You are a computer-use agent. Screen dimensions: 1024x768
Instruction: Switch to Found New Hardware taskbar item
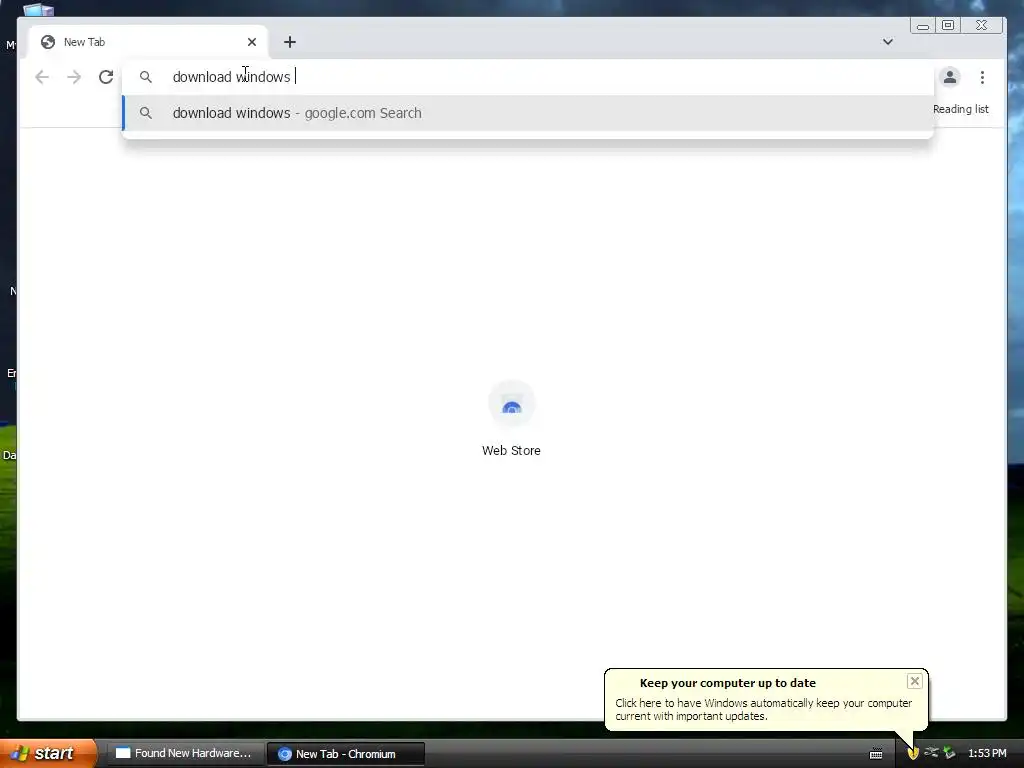click(x=184, y=753)
